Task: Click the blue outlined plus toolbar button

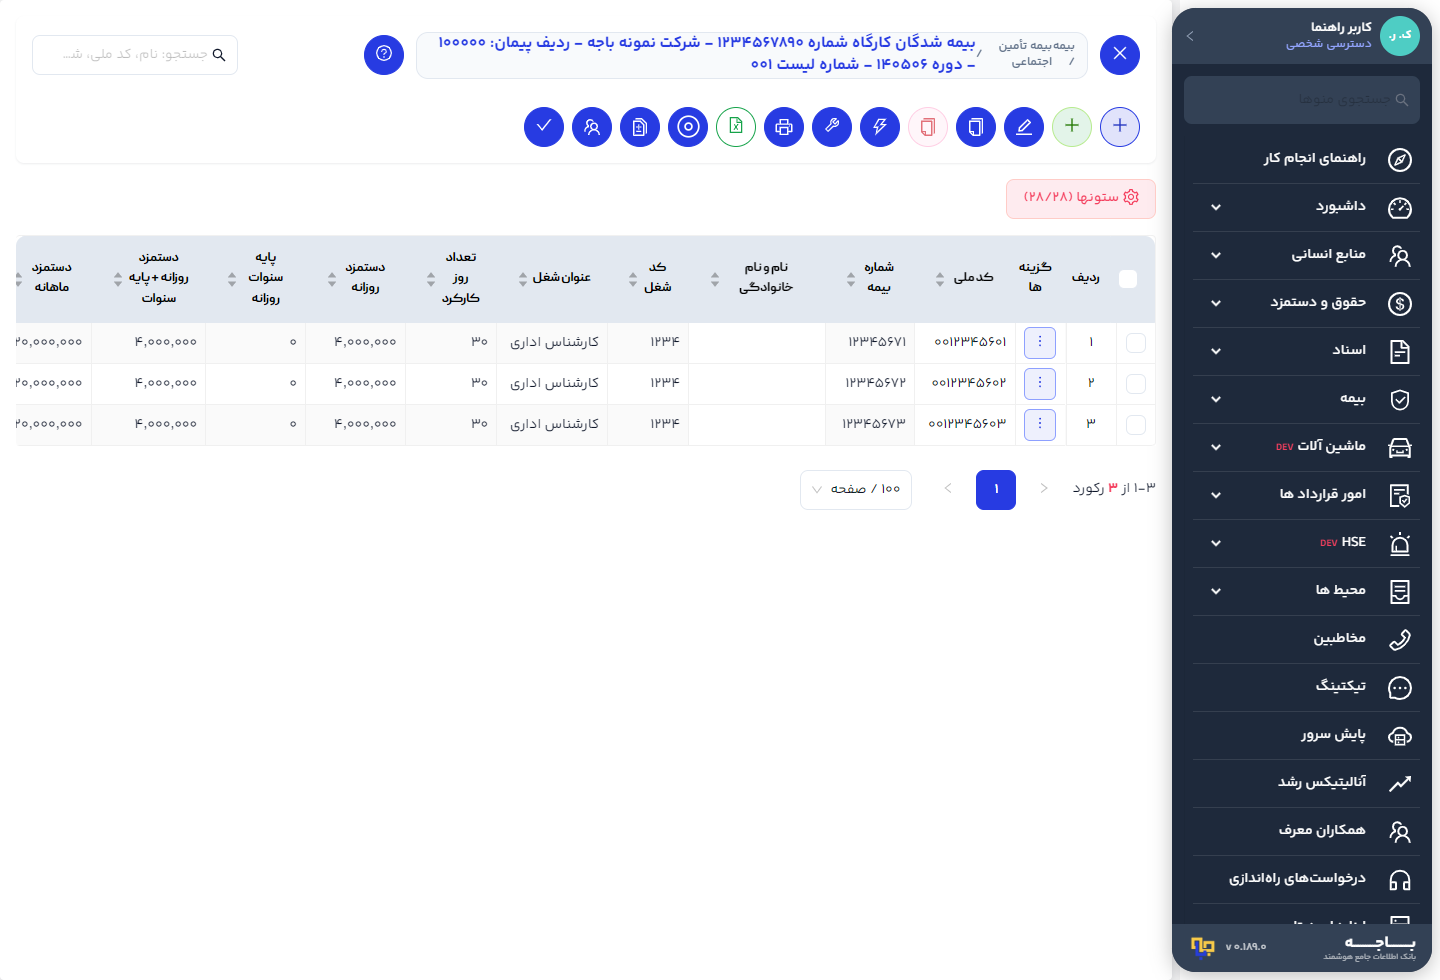Action: coord(1120,127)
